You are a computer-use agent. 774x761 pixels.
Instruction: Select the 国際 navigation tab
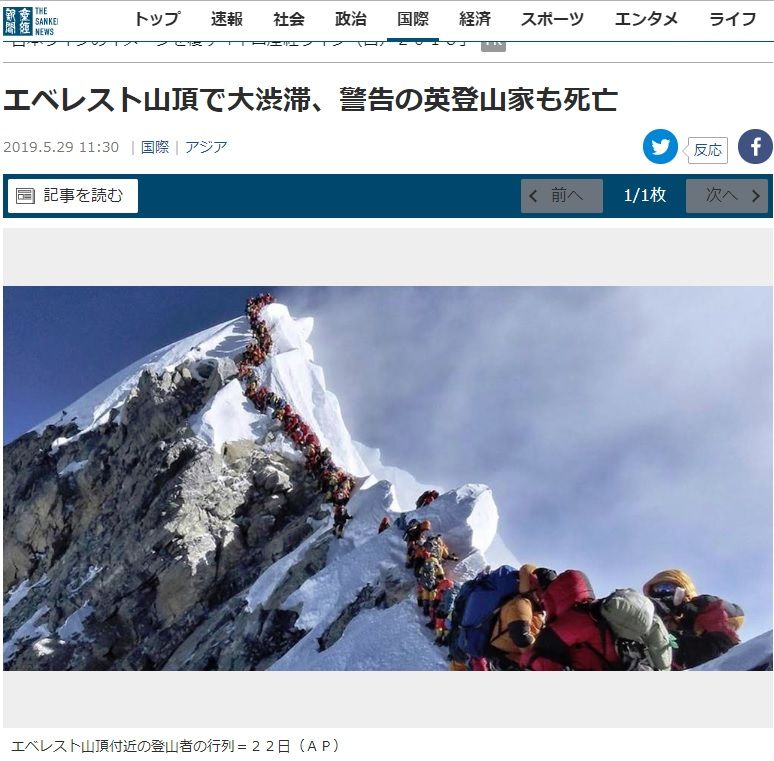(x=413, y=19)
